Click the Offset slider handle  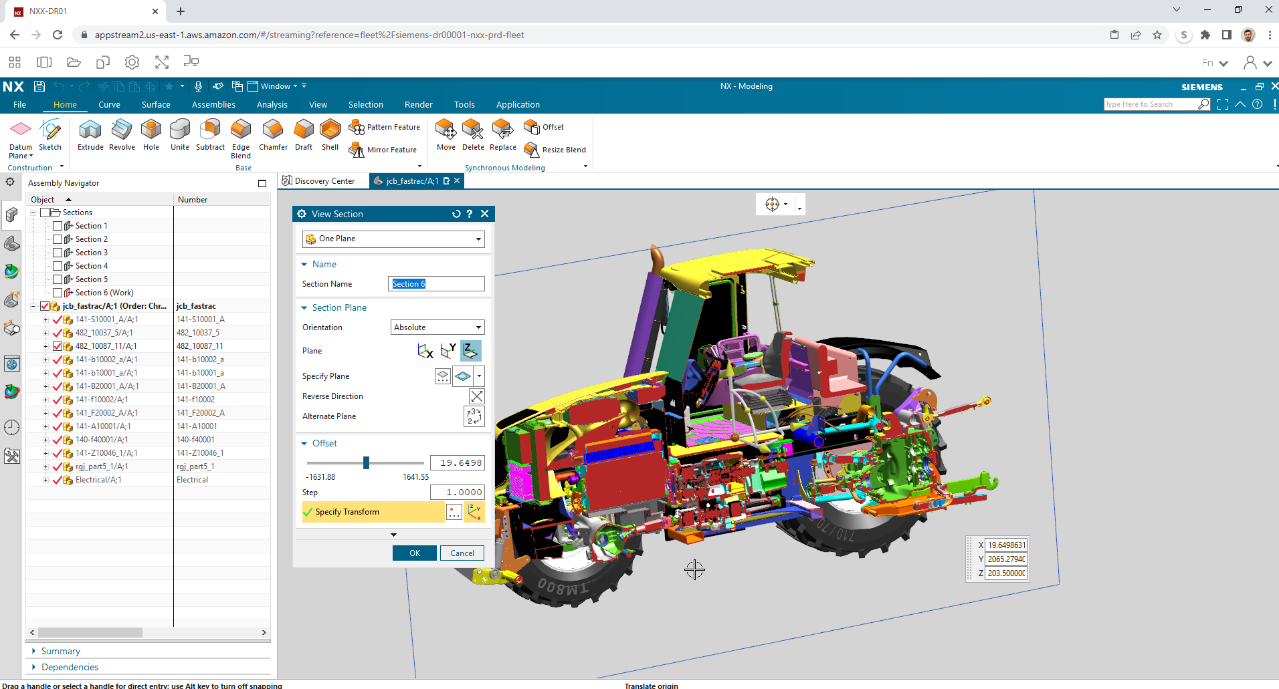[366, 462]
